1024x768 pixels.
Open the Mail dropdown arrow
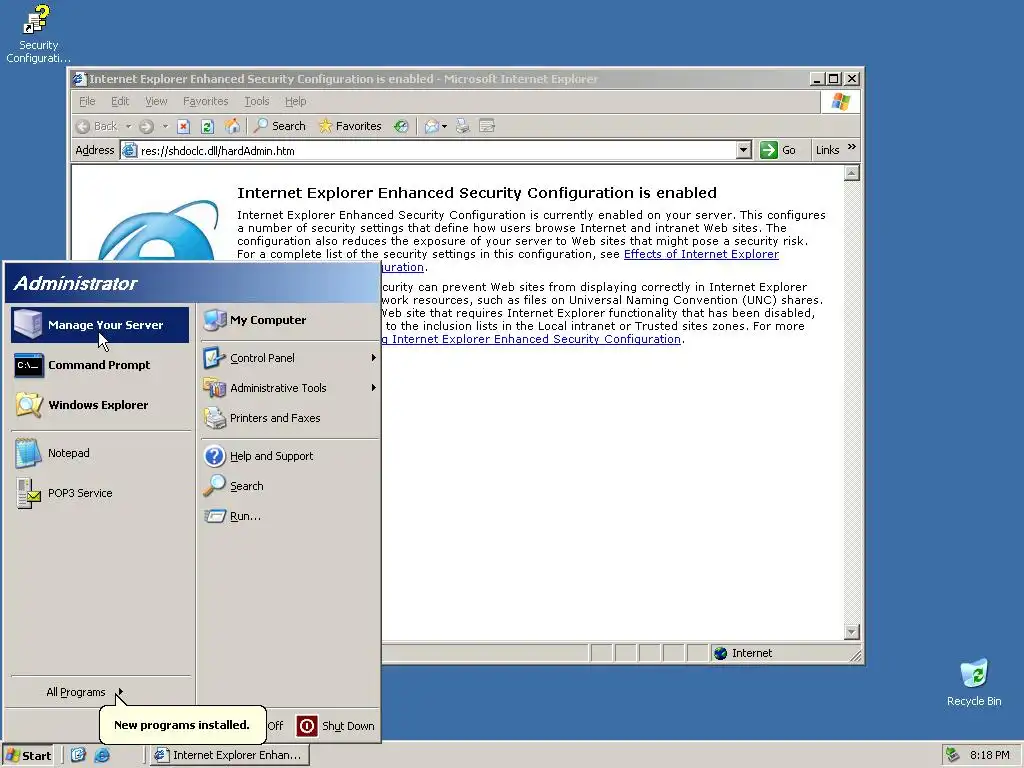tap(445, 126)
